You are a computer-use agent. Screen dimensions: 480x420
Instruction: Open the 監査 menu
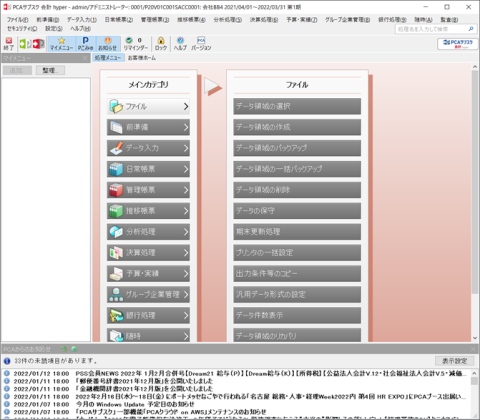point(449,20)
